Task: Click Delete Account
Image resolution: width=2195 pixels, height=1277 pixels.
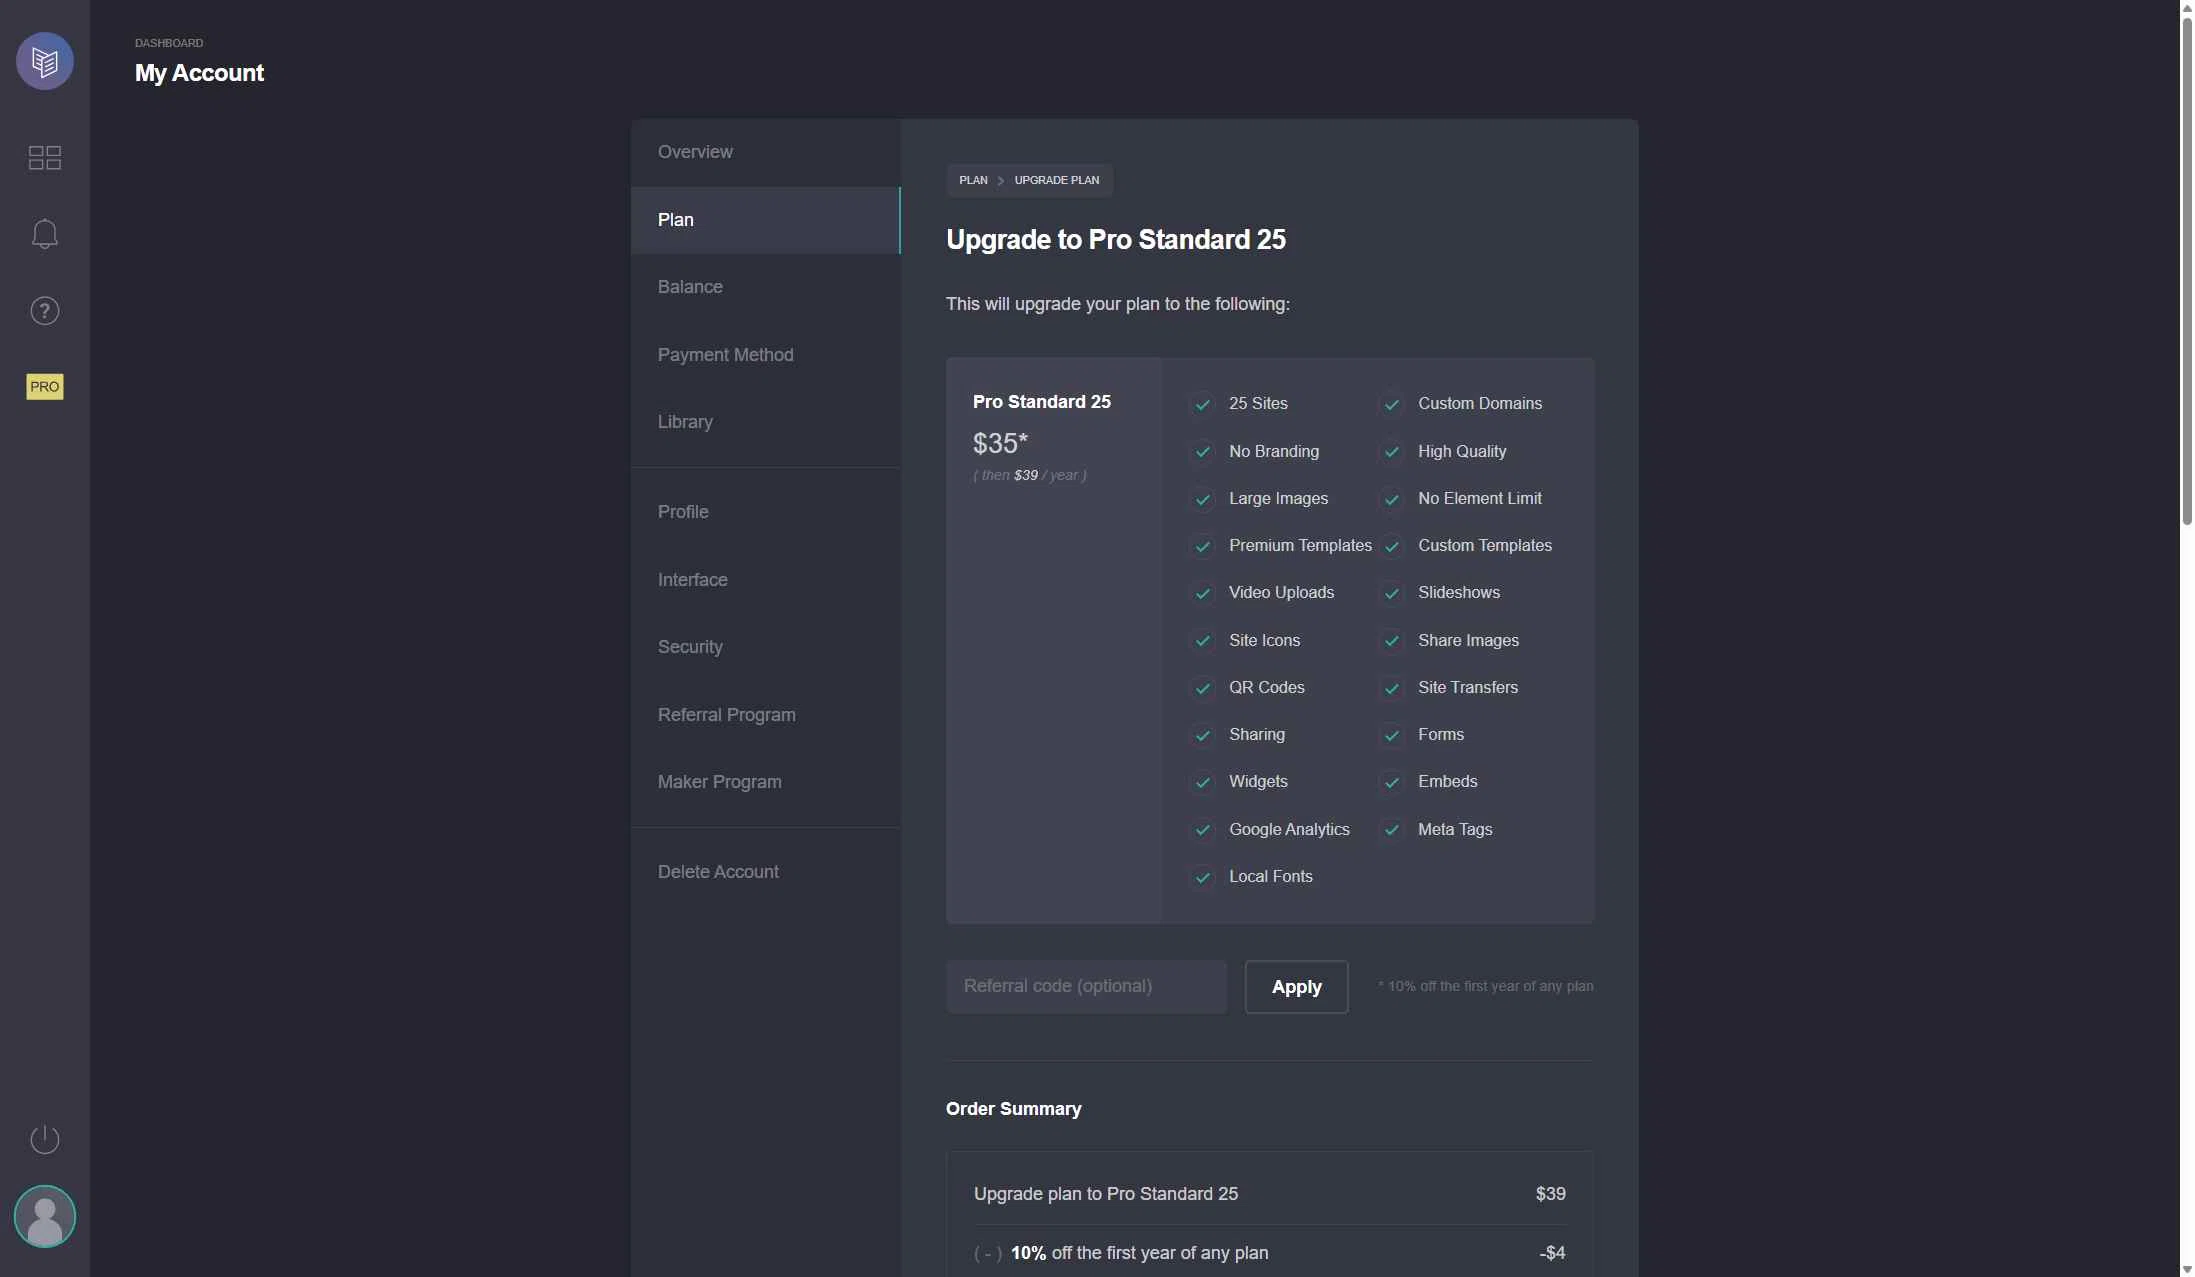Action: pos(718,871)
